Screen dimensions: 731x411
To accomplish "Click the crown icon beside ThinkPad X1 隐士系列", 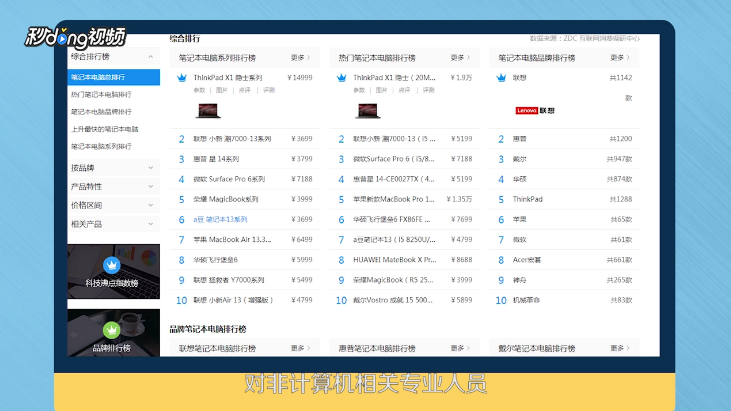I will (182, 78).
